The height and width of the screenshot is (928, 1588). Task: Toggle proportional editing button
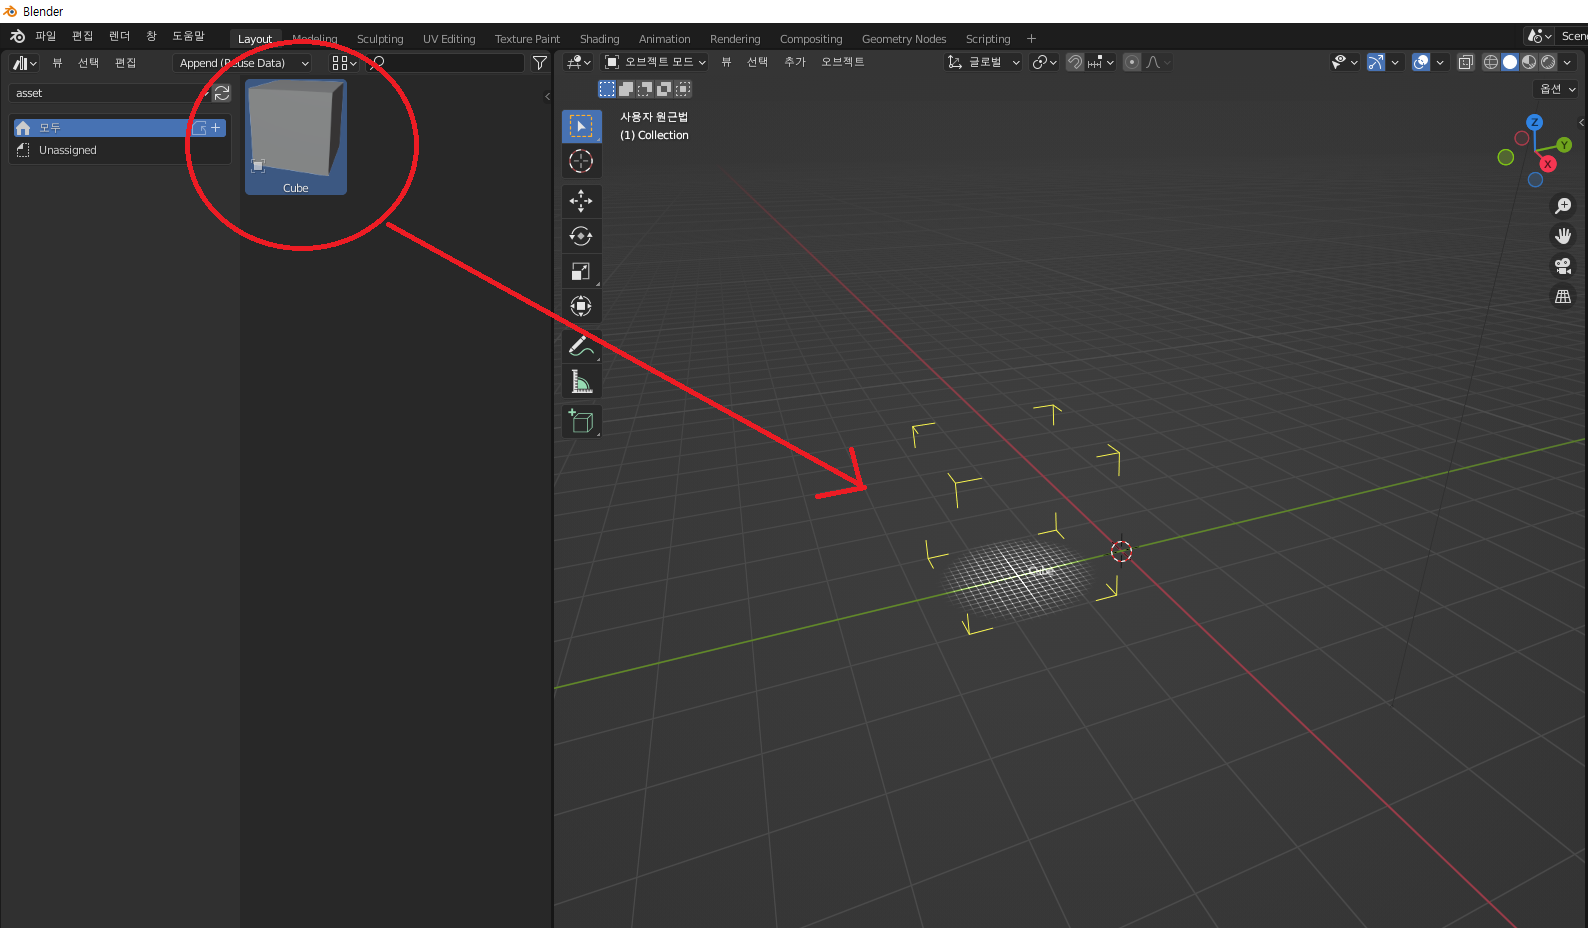1132,62
